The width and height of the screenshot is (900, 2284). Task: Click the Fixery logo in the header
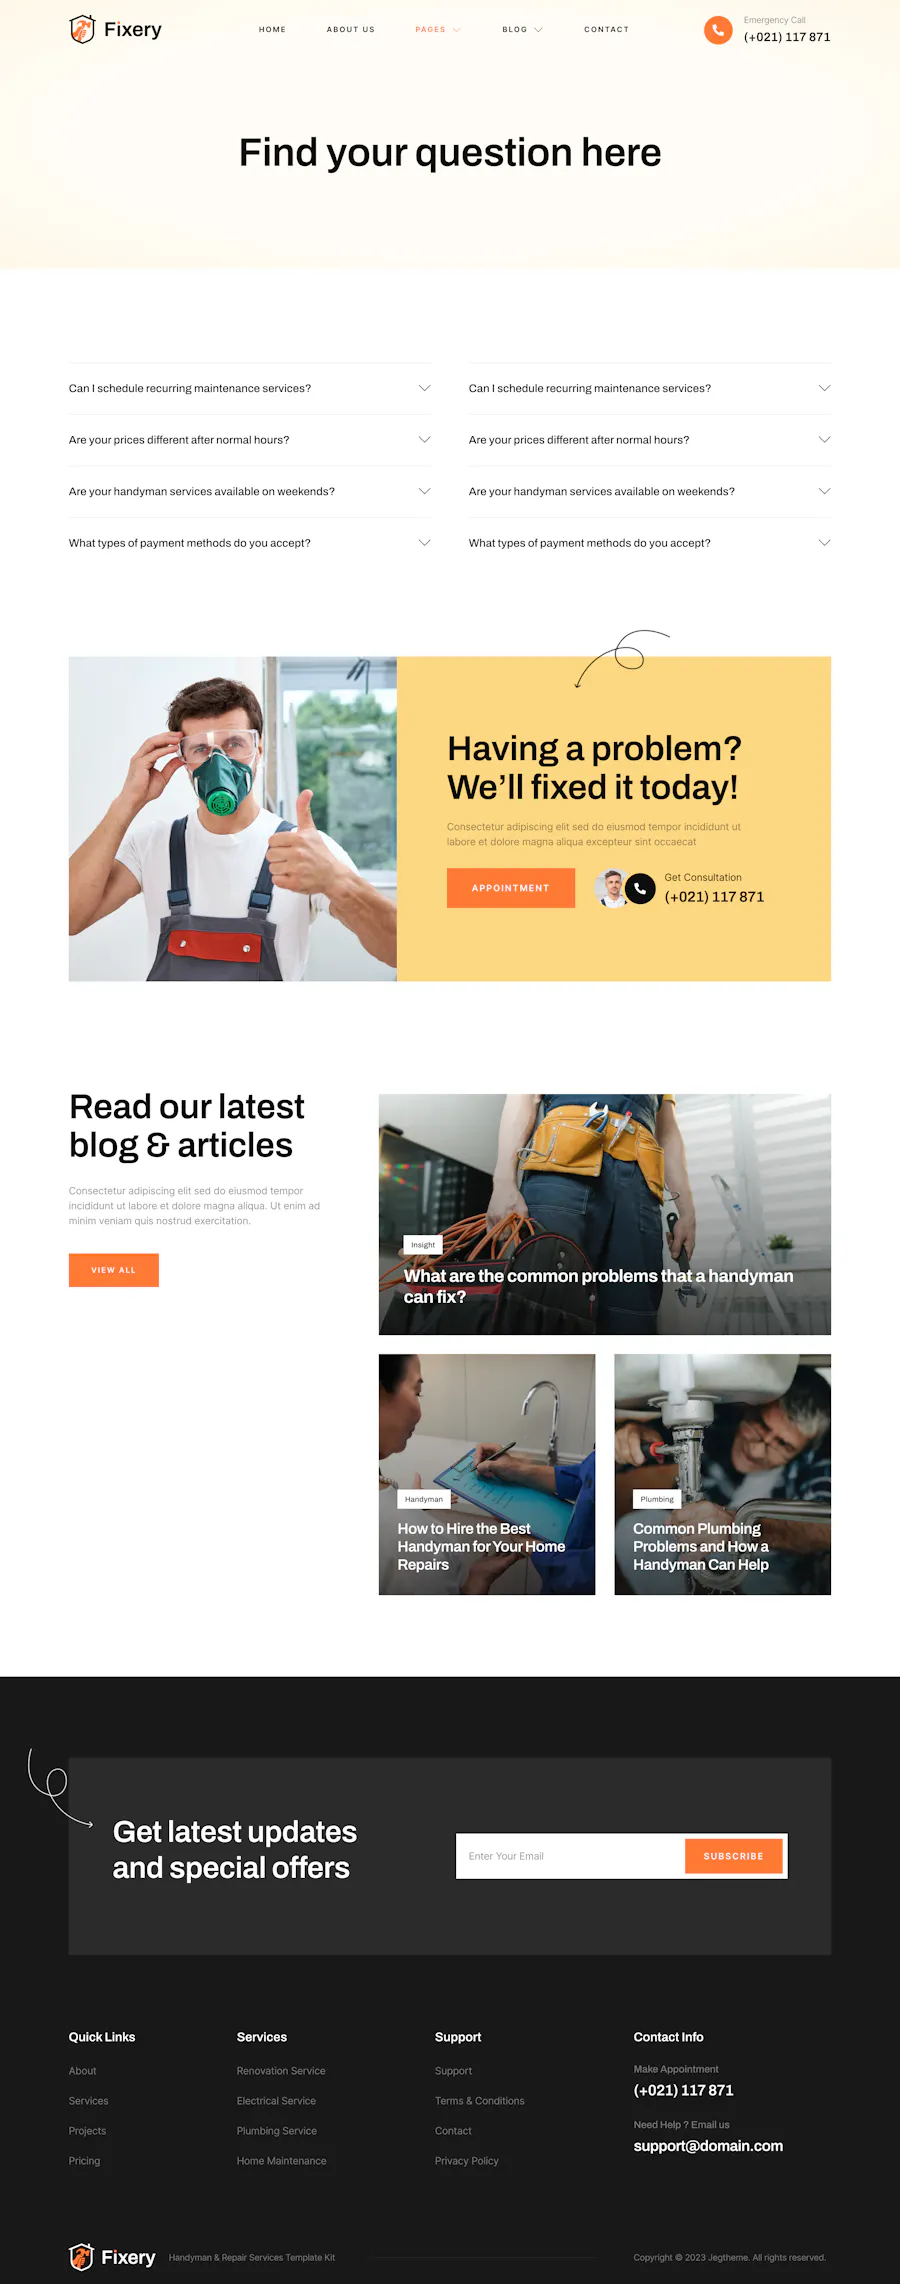click(x=115, y=30)
